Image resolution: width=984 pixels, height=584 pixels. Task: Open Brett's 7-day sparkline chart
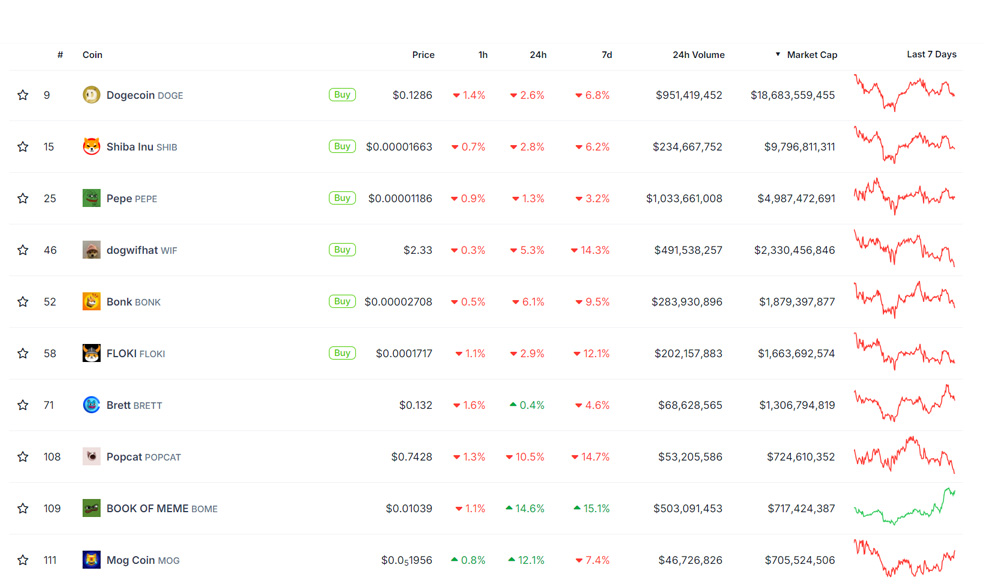pyautogui.click(x=904, y=403)
